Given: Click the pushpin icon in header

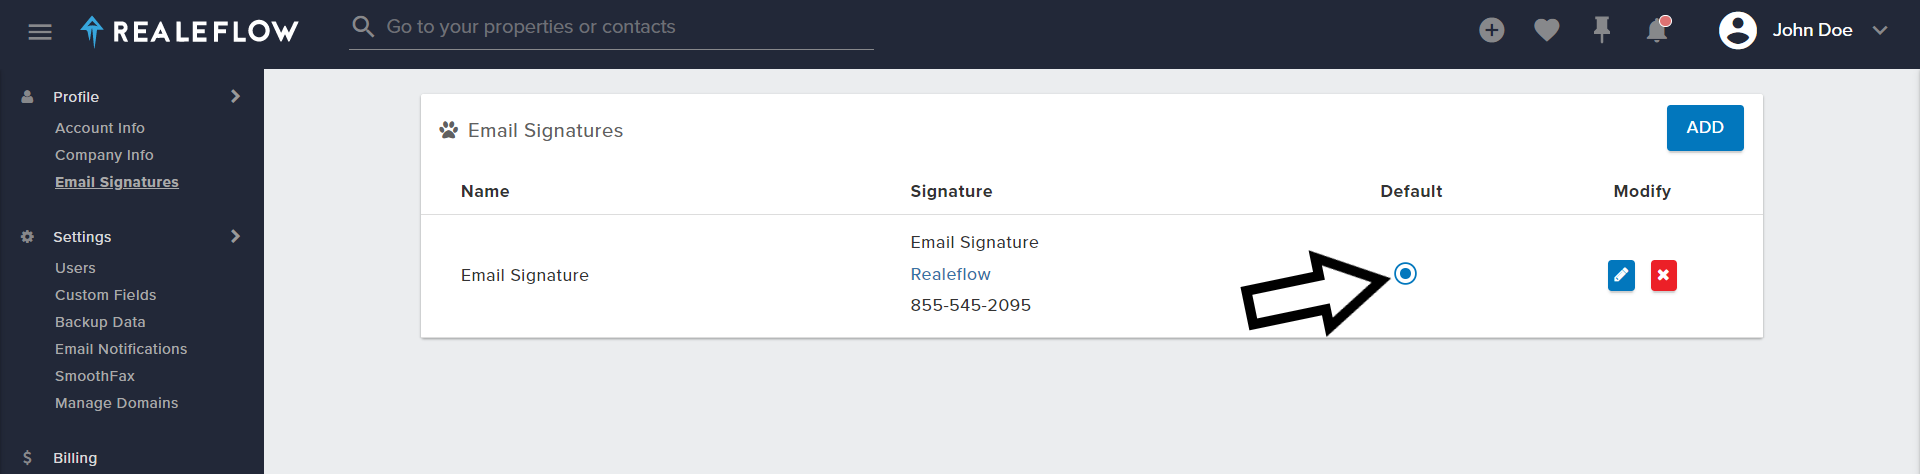Looking at the screenshot, I should pos(1601,30).
